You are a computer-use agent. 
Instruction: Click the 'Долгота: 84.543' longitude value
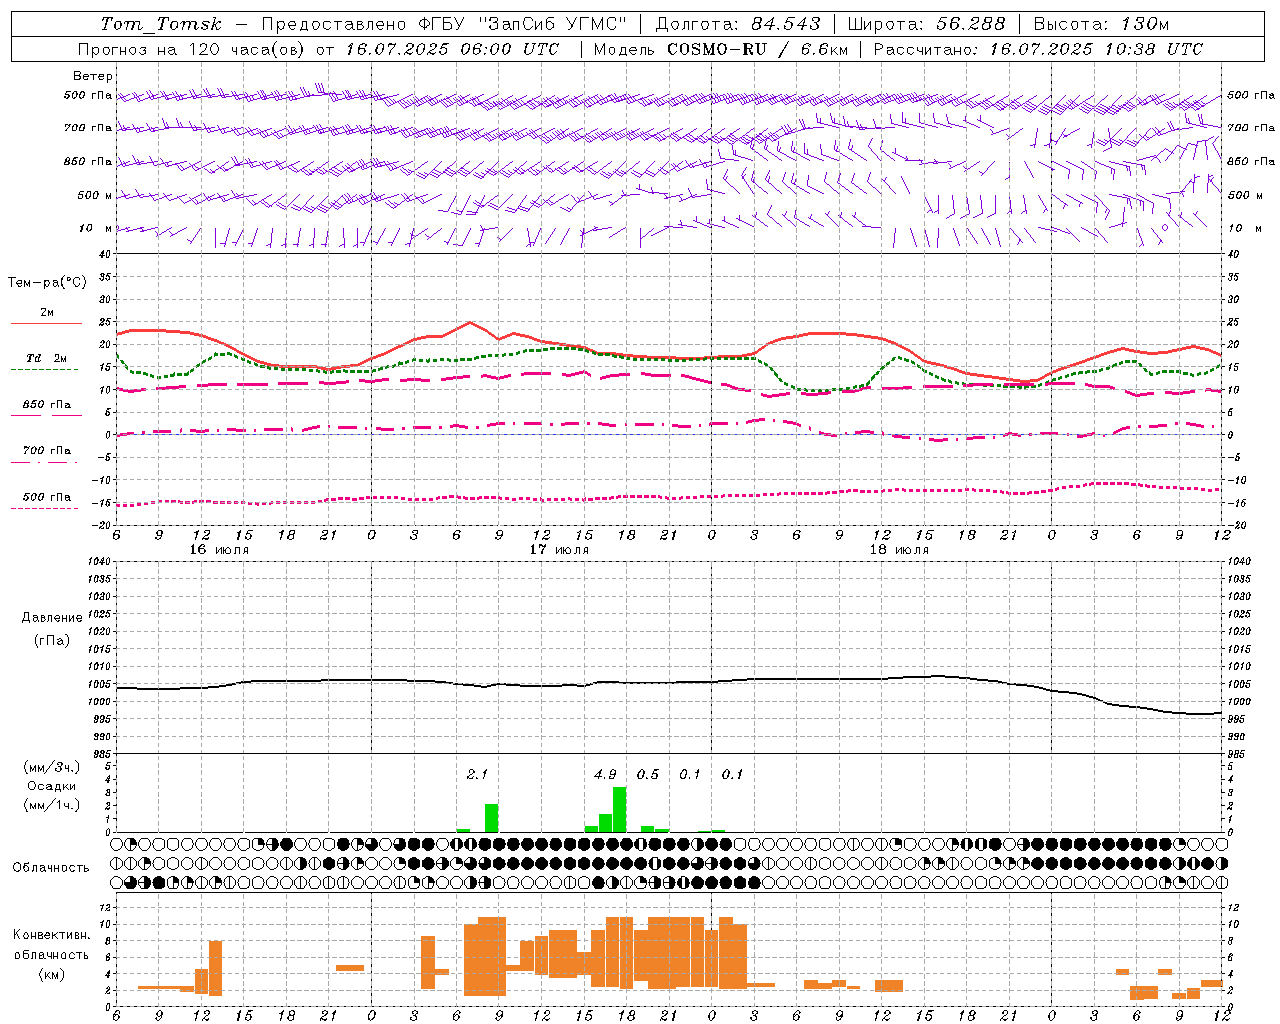pos(738,24)
